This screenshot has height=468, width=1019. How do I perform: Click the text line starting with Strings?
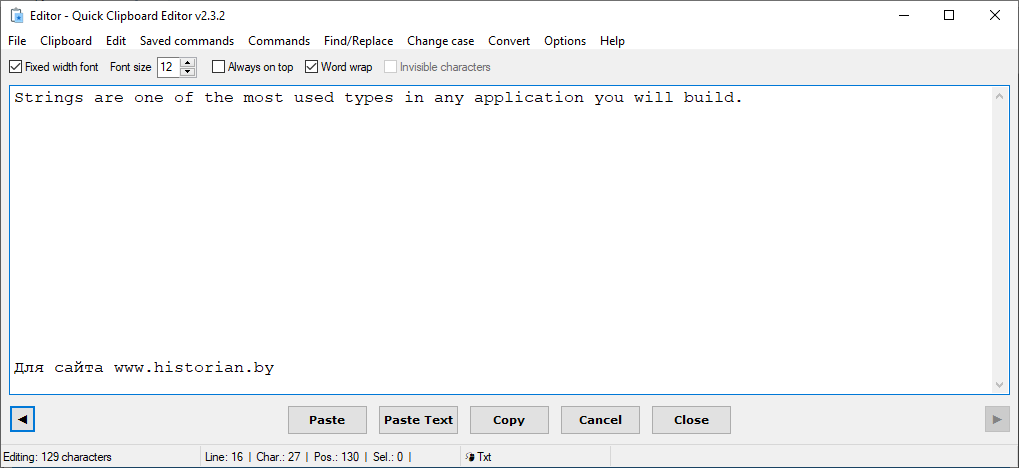[378, 98]
